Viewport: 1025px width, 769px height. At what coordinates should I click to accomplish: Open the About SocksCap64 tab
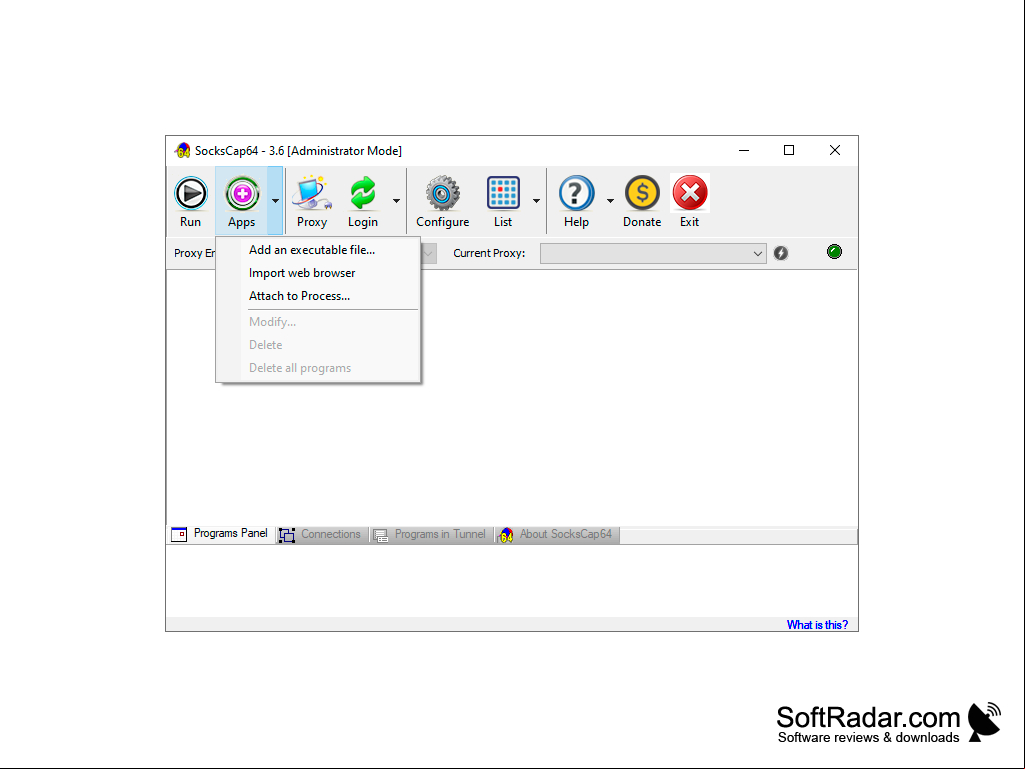[556, 534]
